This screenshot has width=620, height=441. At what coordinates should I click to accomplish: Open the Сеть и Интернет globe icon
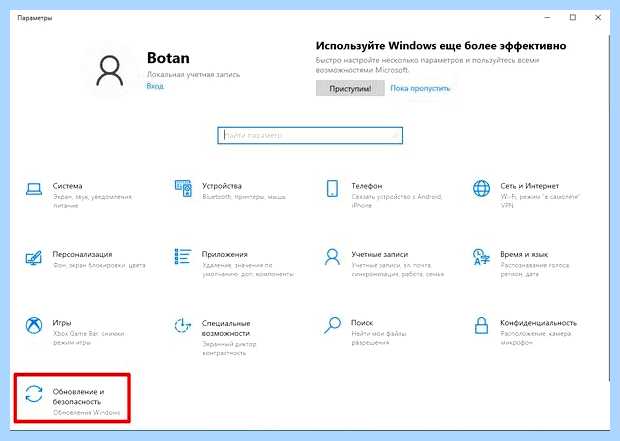(481, 188)
